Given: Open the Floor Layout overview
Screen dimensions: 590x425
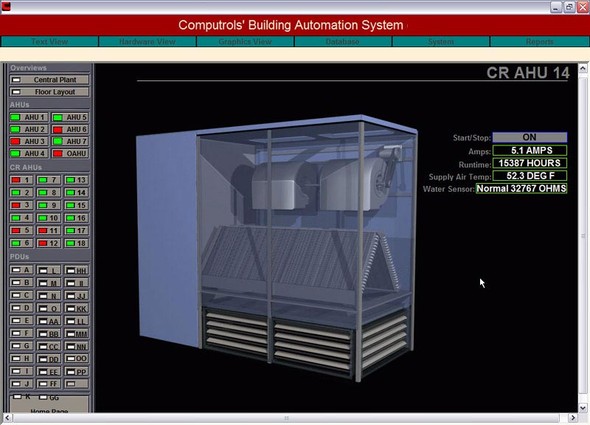Looking at the screenshot, I should [49, 92].
